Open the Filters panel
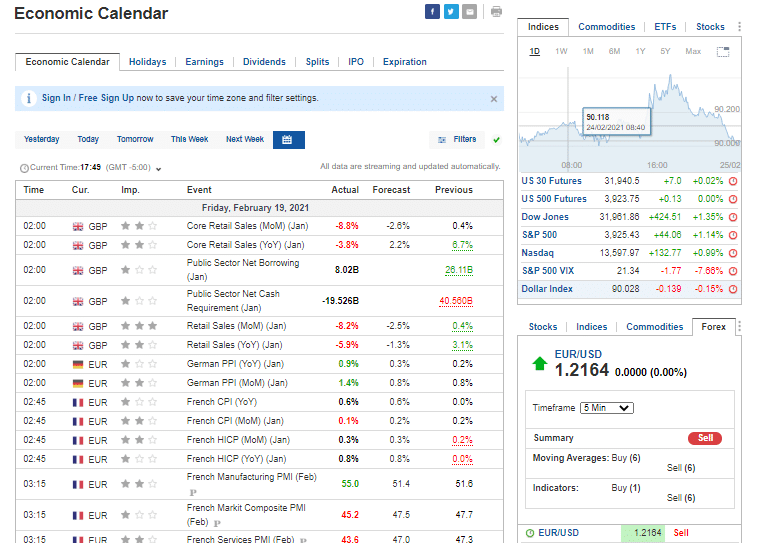 457,140
